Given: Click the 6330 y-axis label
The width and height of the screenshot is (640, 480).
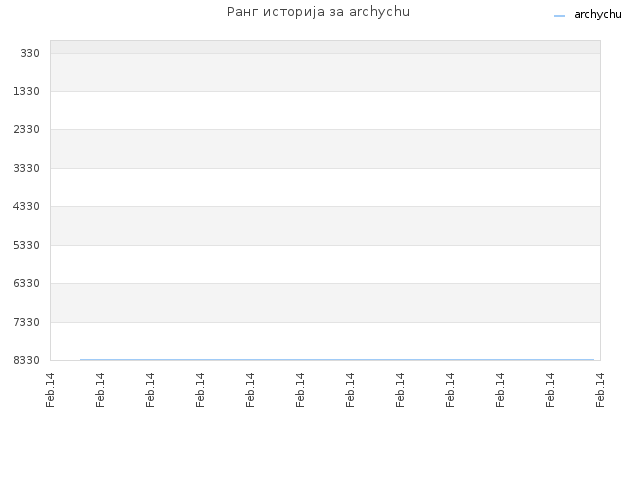Looking at the screenshot, I should 26,283.
